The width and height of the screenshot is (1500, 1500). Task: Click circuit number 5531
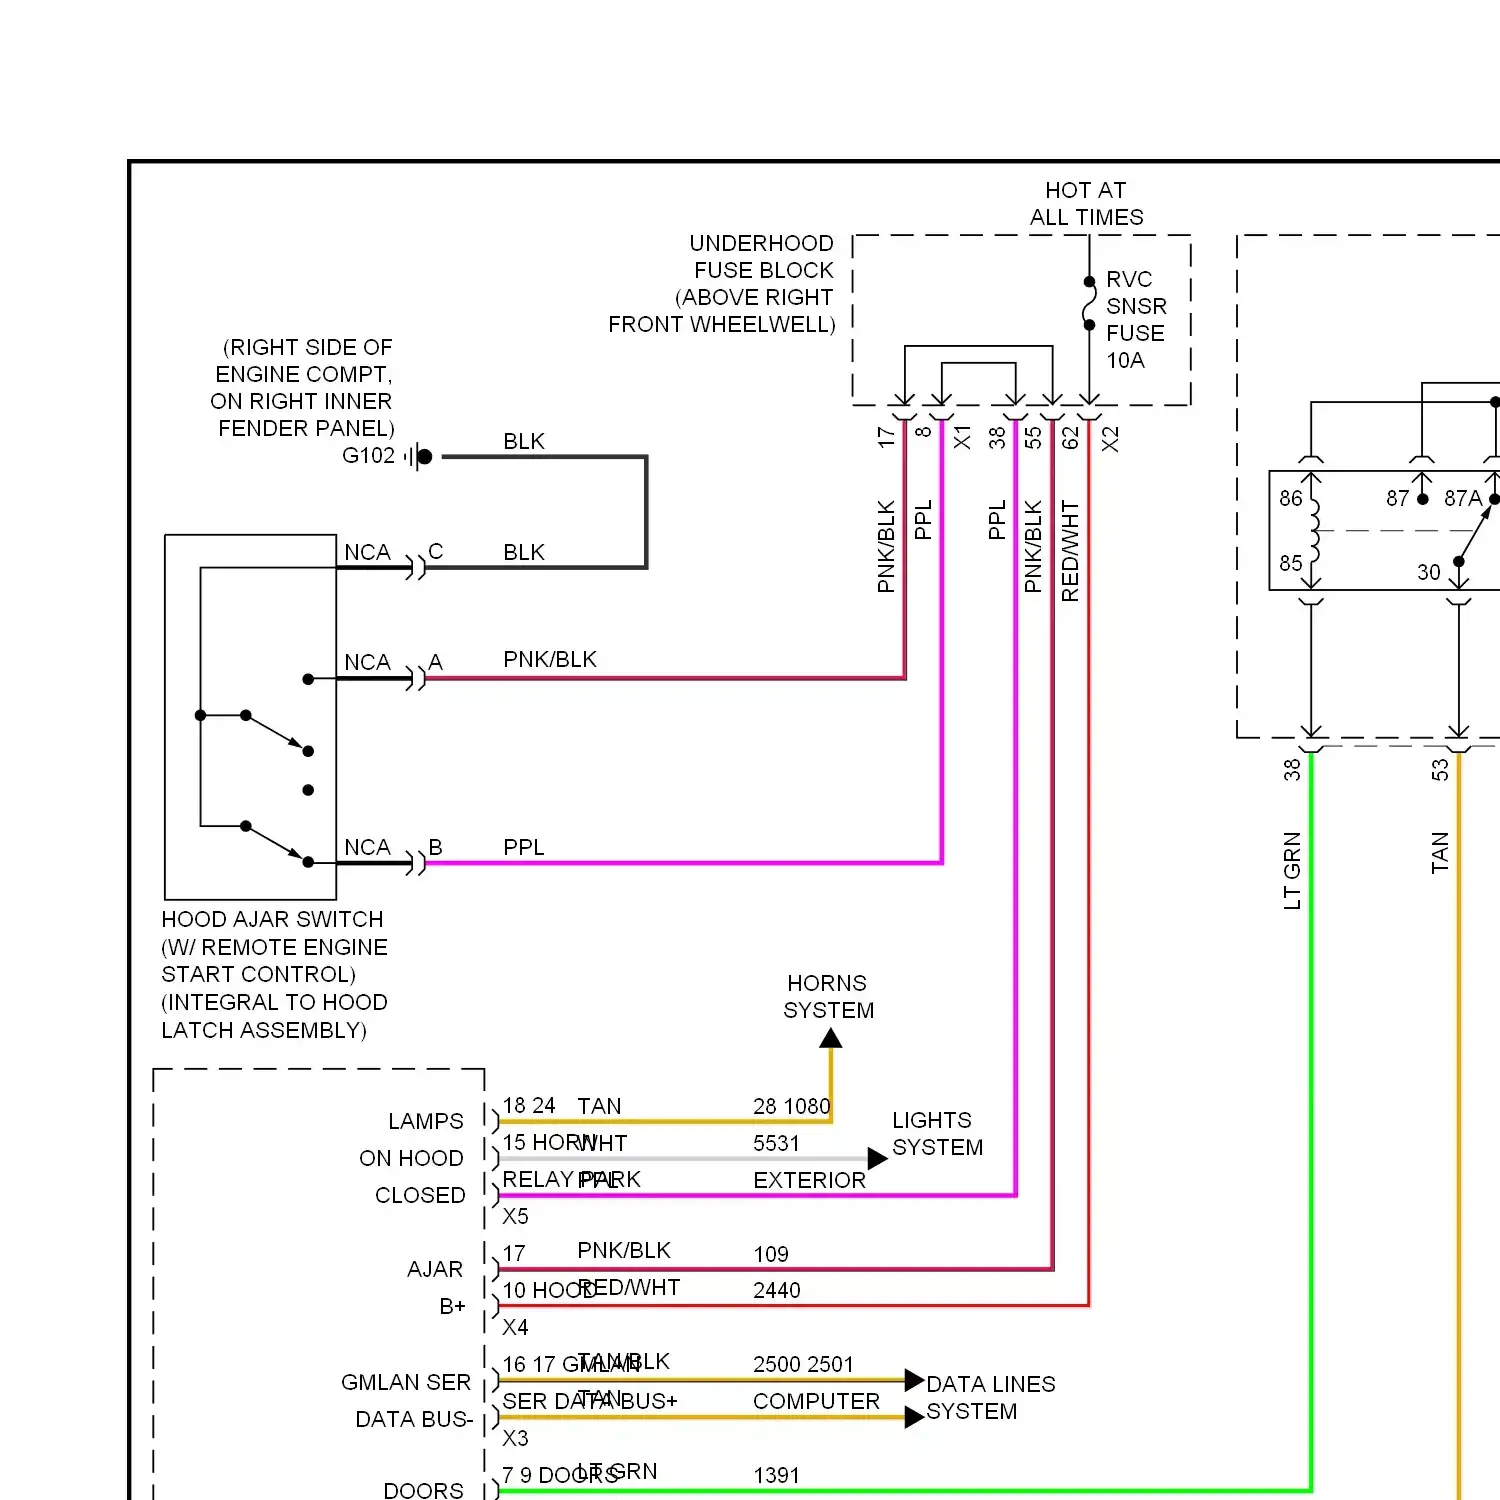(x=777, y=1143)
